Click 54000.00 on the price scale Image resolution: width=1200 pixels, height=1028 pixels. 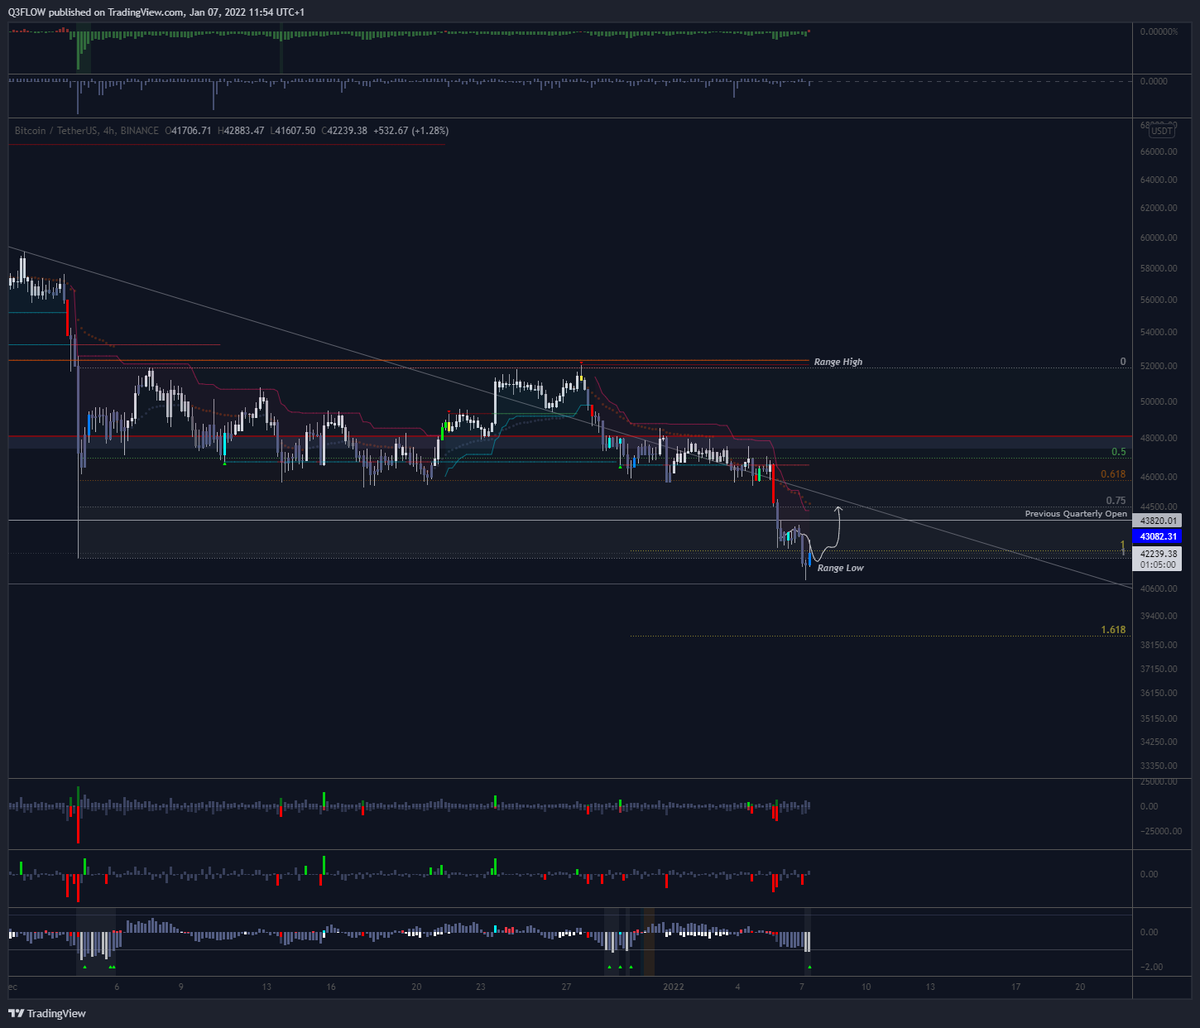click(x=1158, y=332)
